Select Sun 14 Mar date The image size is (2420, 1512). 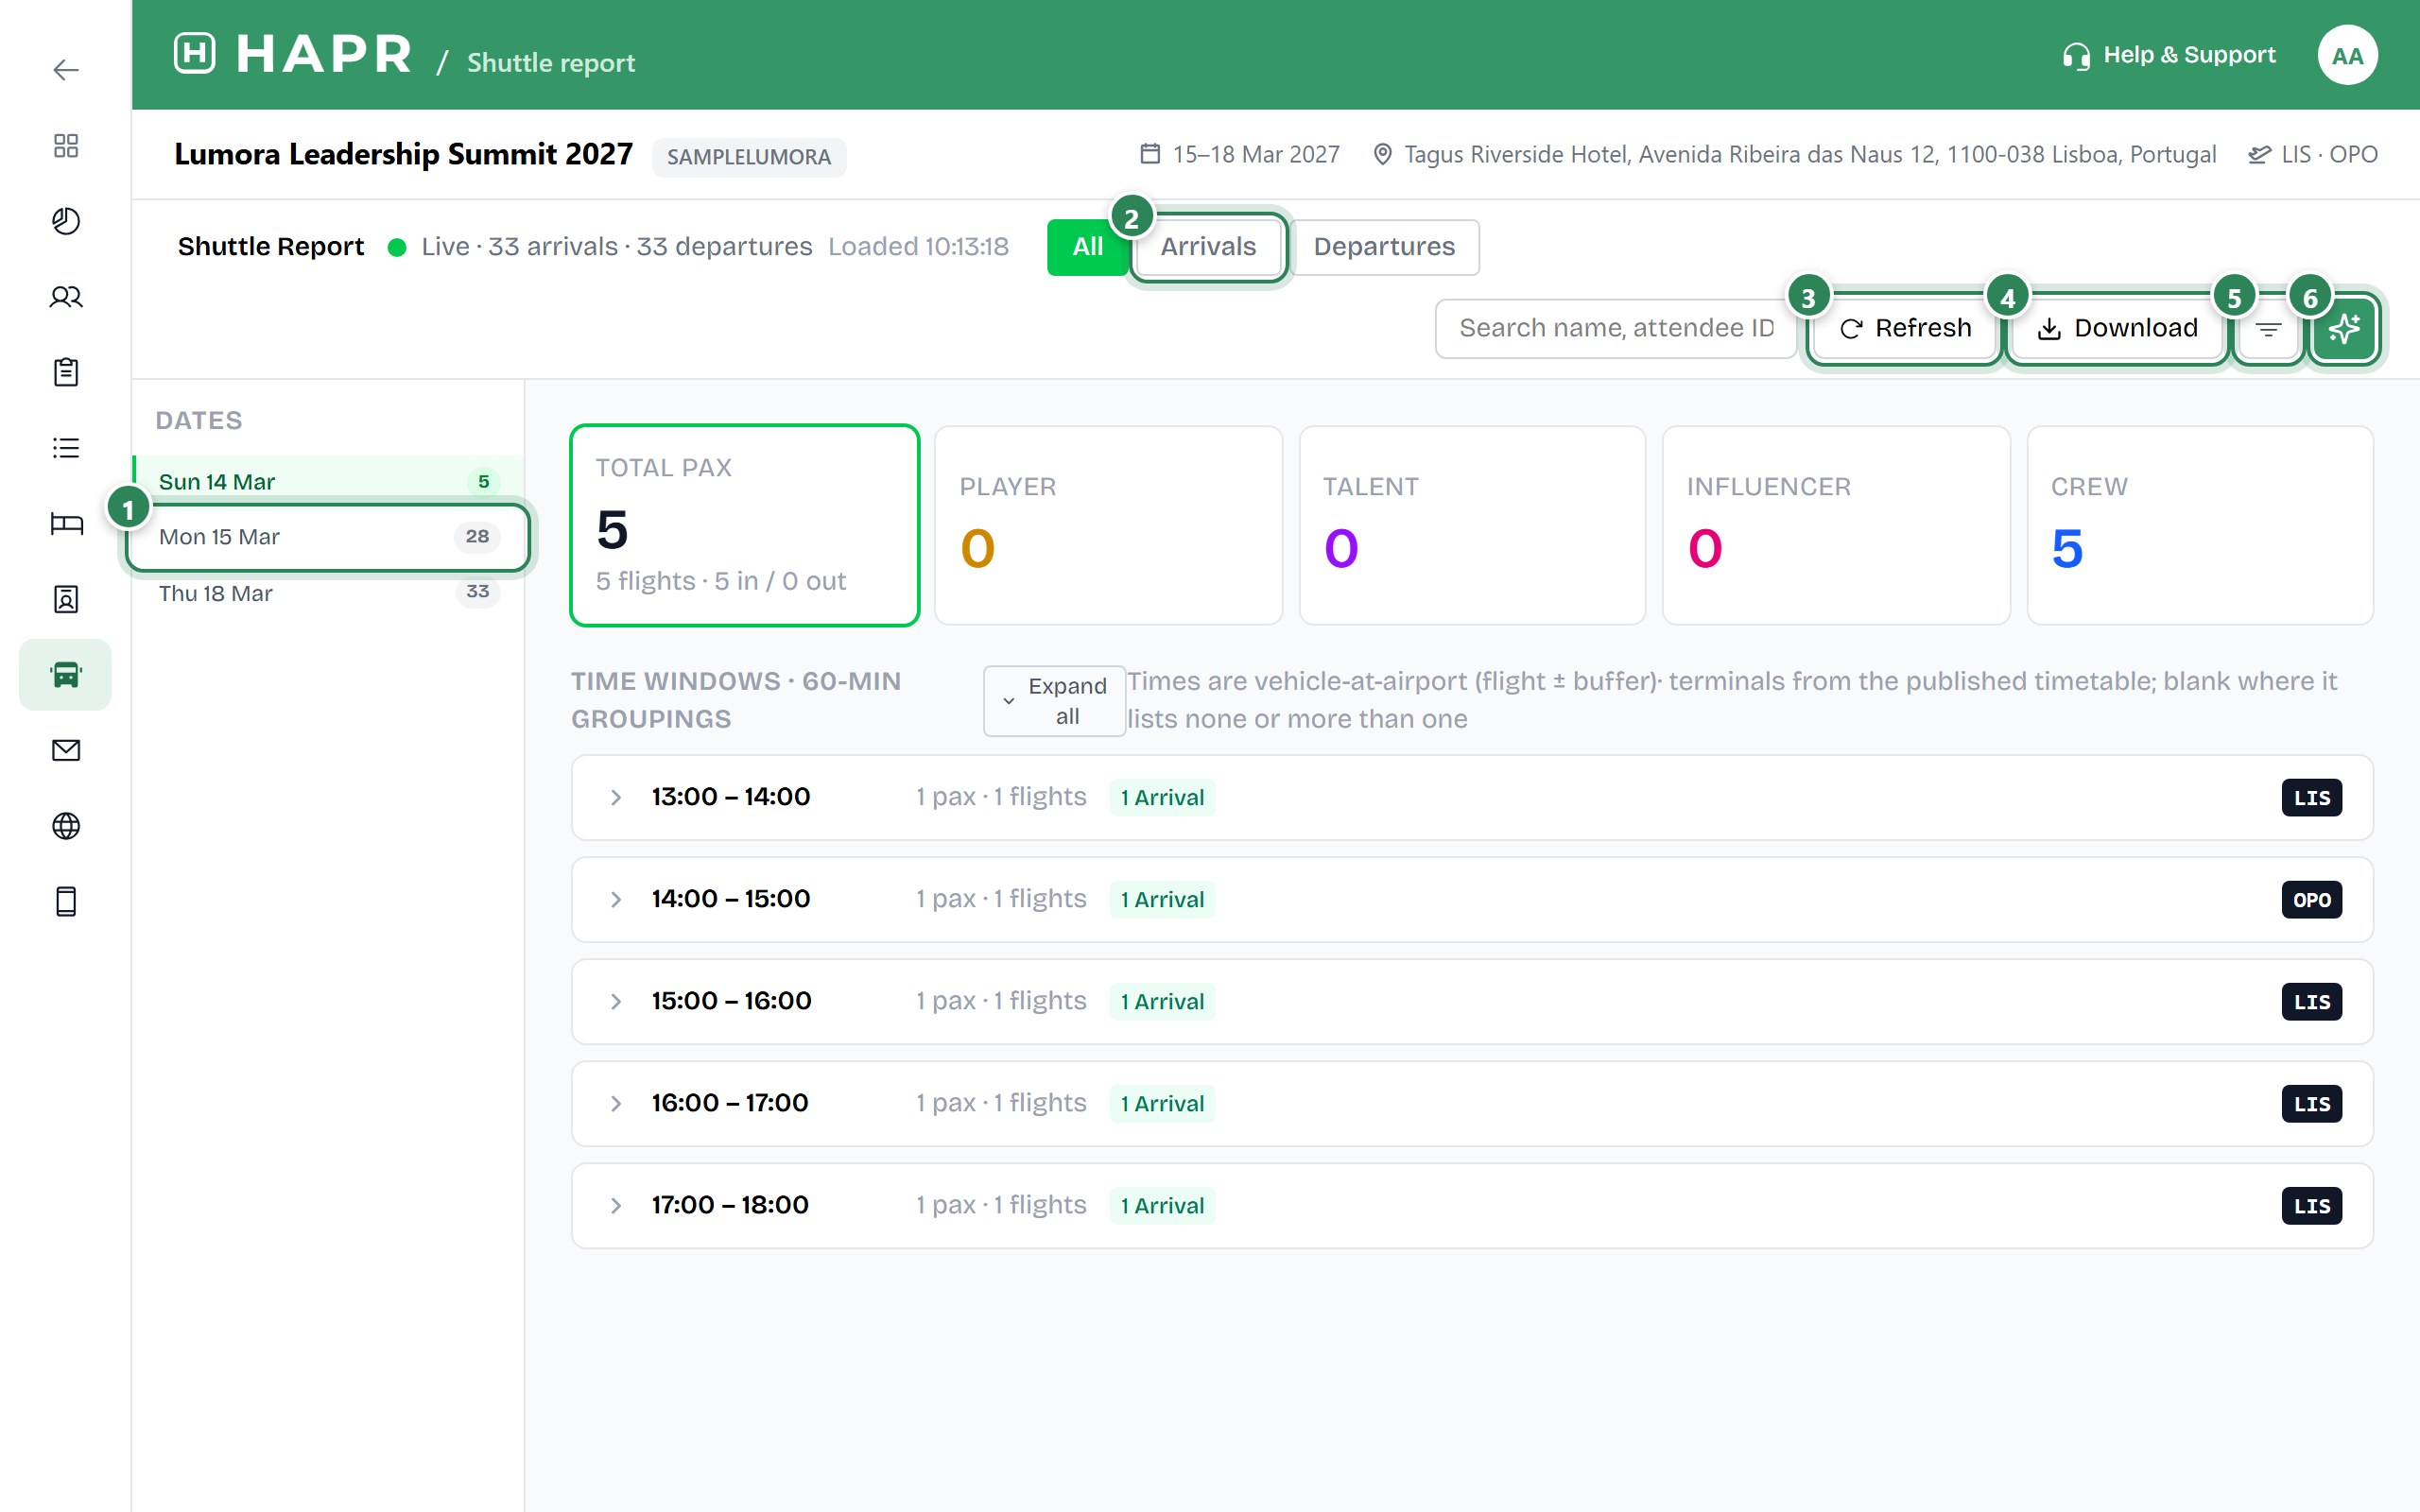(328, 482)
